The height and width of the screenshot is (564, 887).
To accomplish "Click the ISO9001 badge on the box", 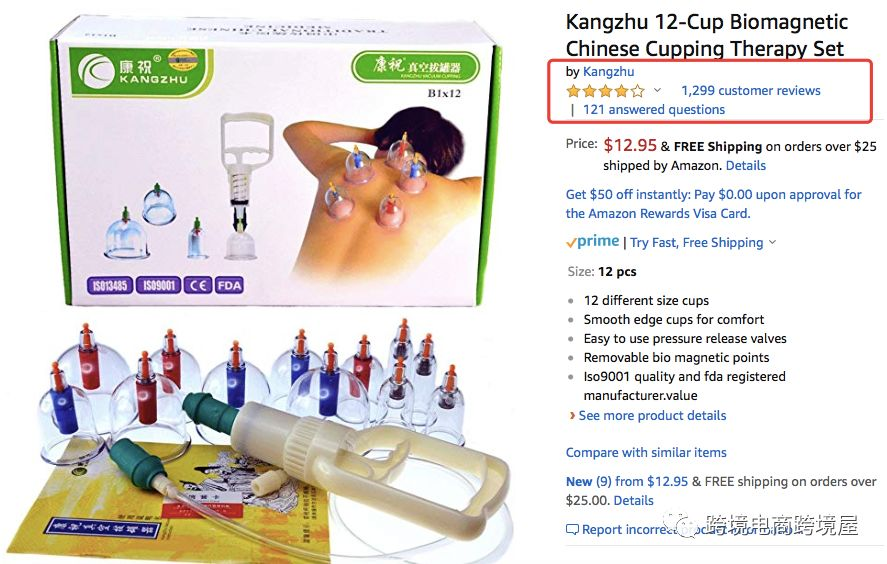I will click(x=158, y=285).
